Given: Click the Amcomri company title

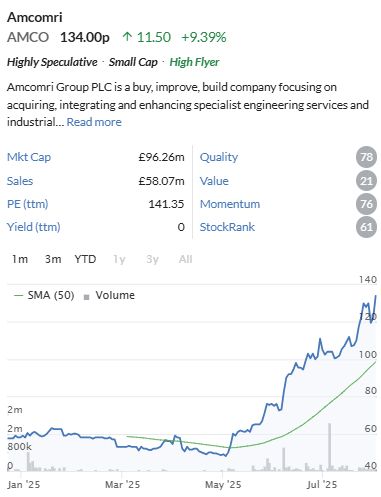Looking at the screenshot, I should pyautogui.click(x=35, y=17).
